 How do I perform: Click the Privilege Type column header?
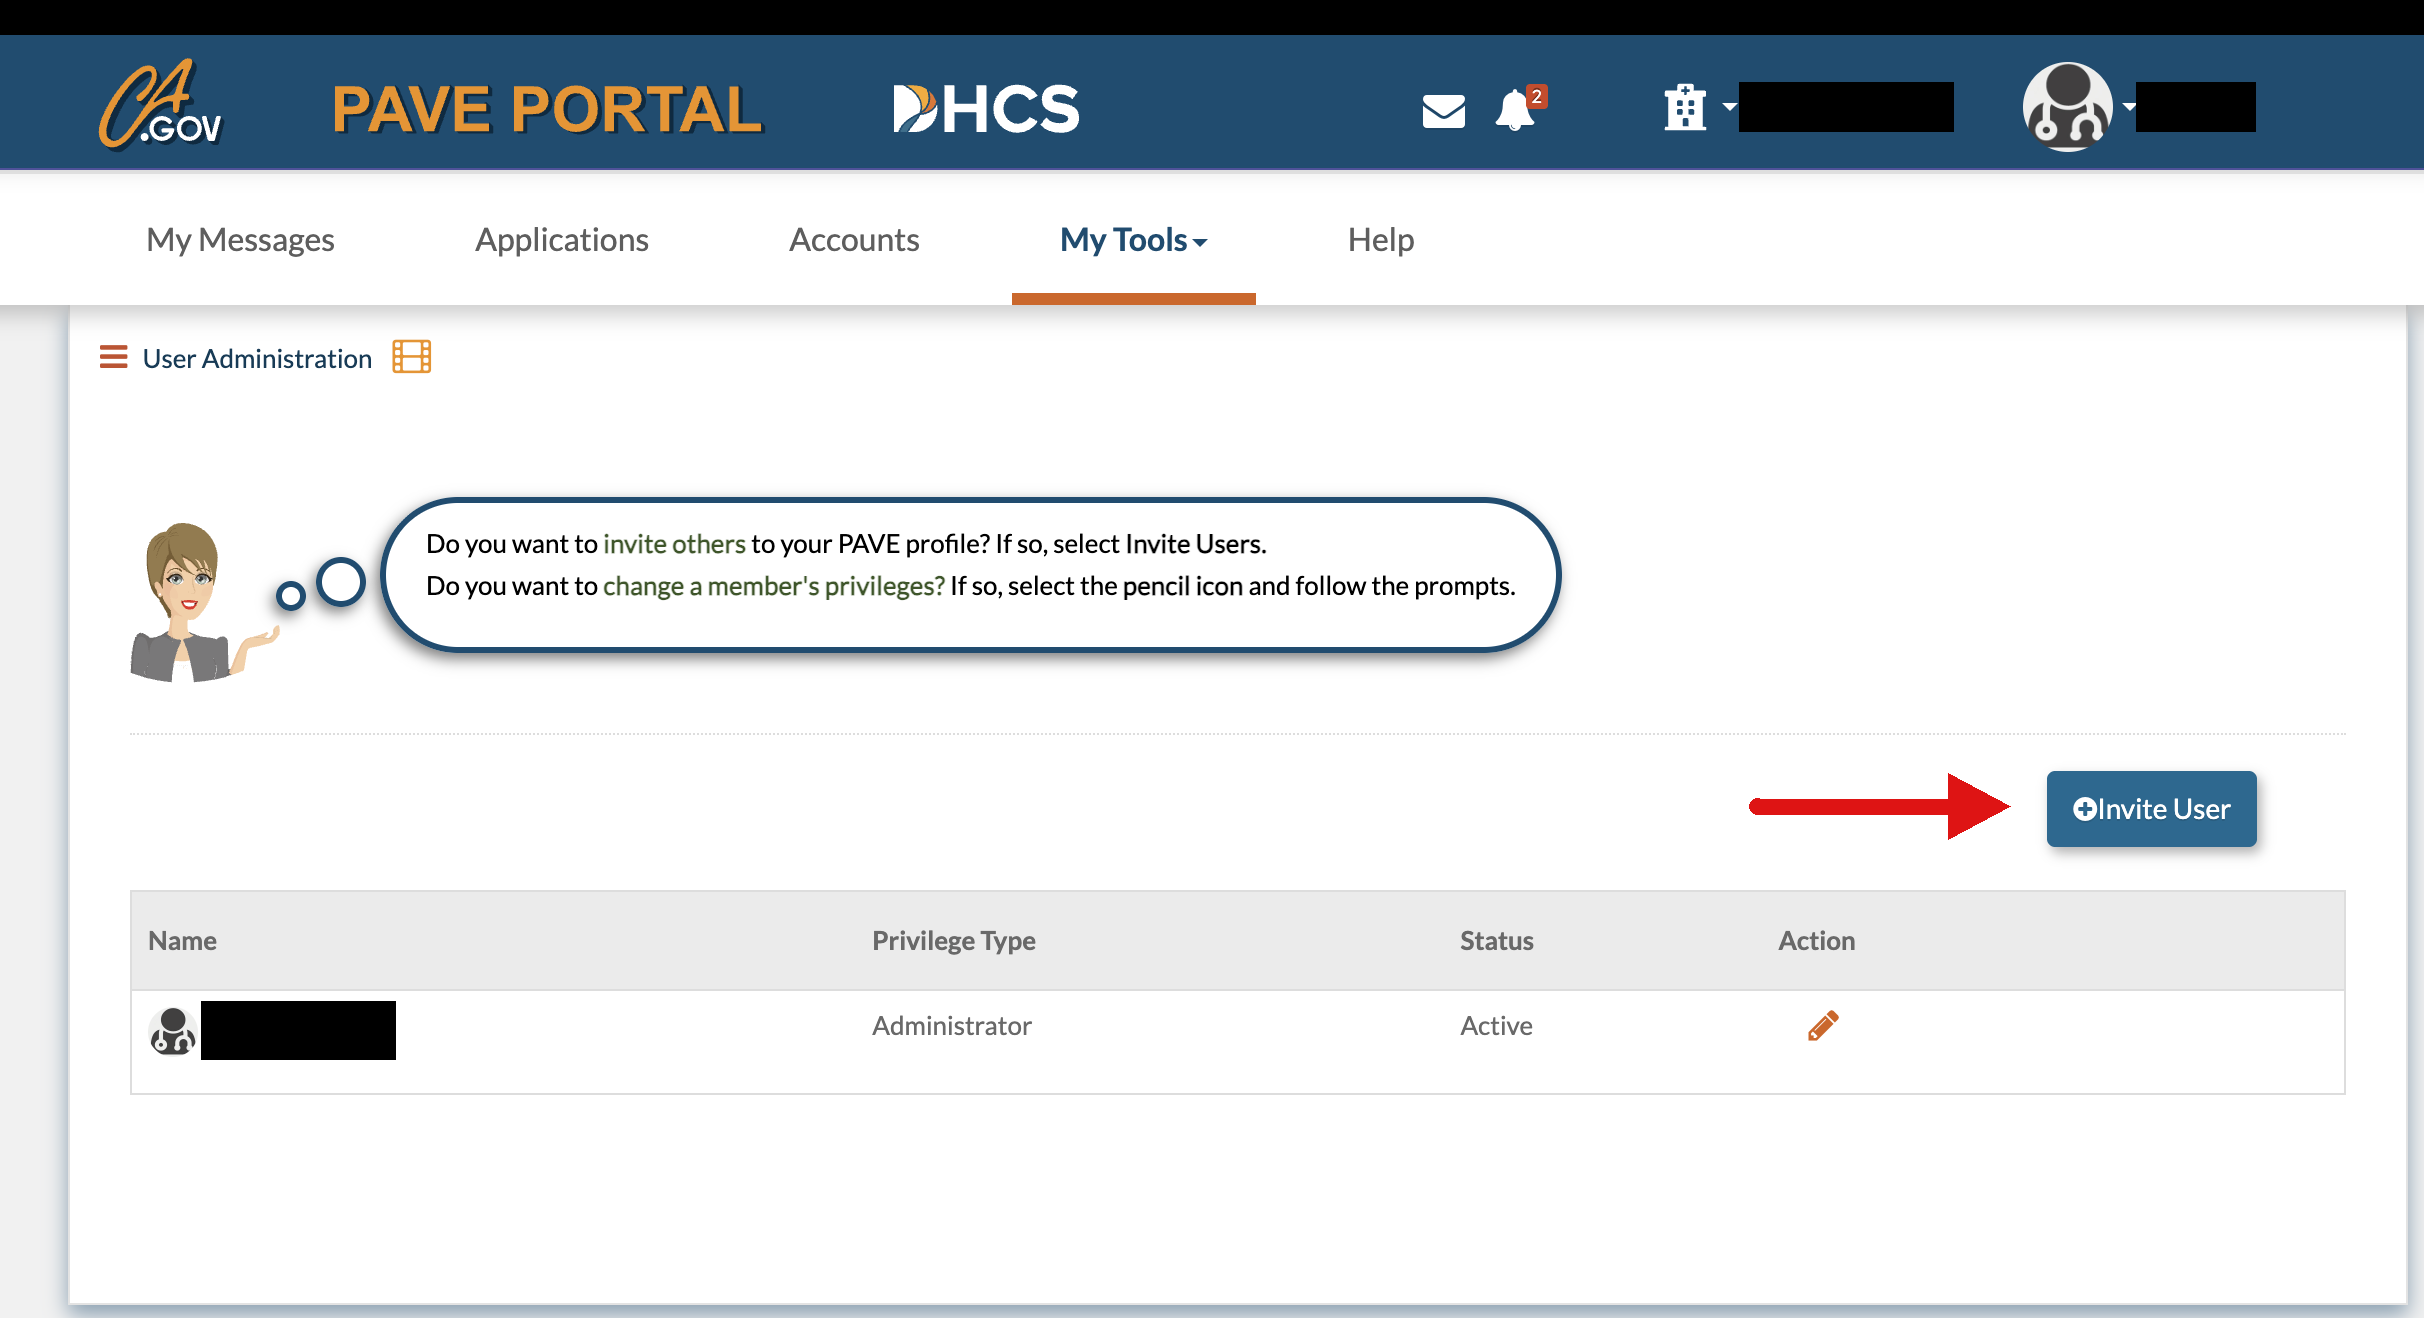click(x=953, y=940)
